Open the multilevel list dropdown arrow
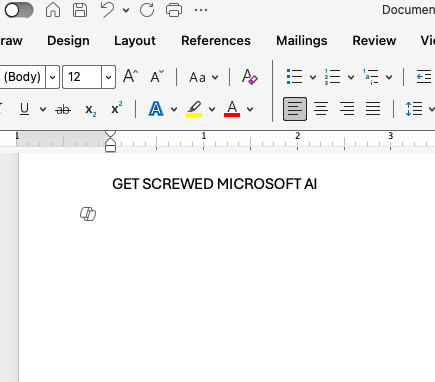435x382 pixels. tap(389, 77)
